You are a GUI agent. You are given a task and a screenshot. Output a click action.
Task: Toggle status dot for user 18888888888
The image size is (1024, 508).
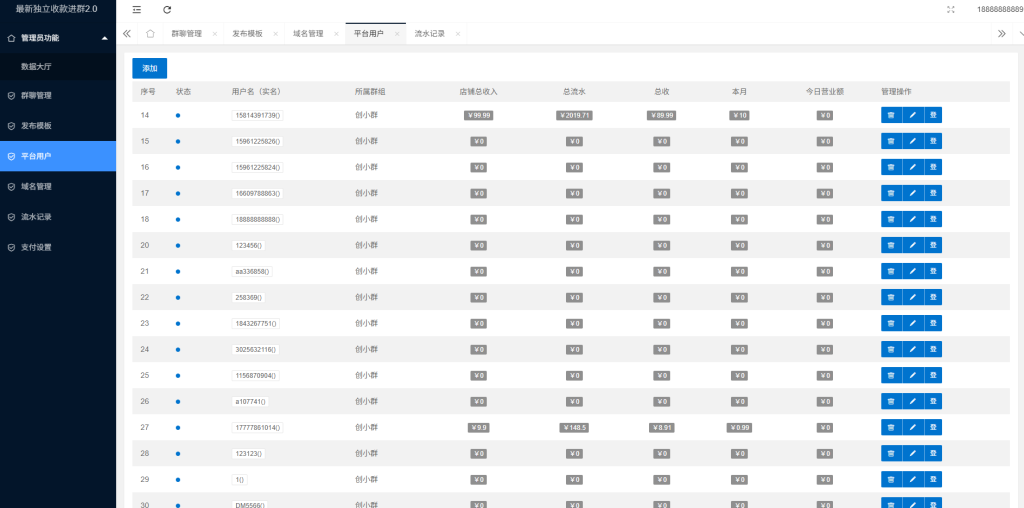tap(178, 219)
